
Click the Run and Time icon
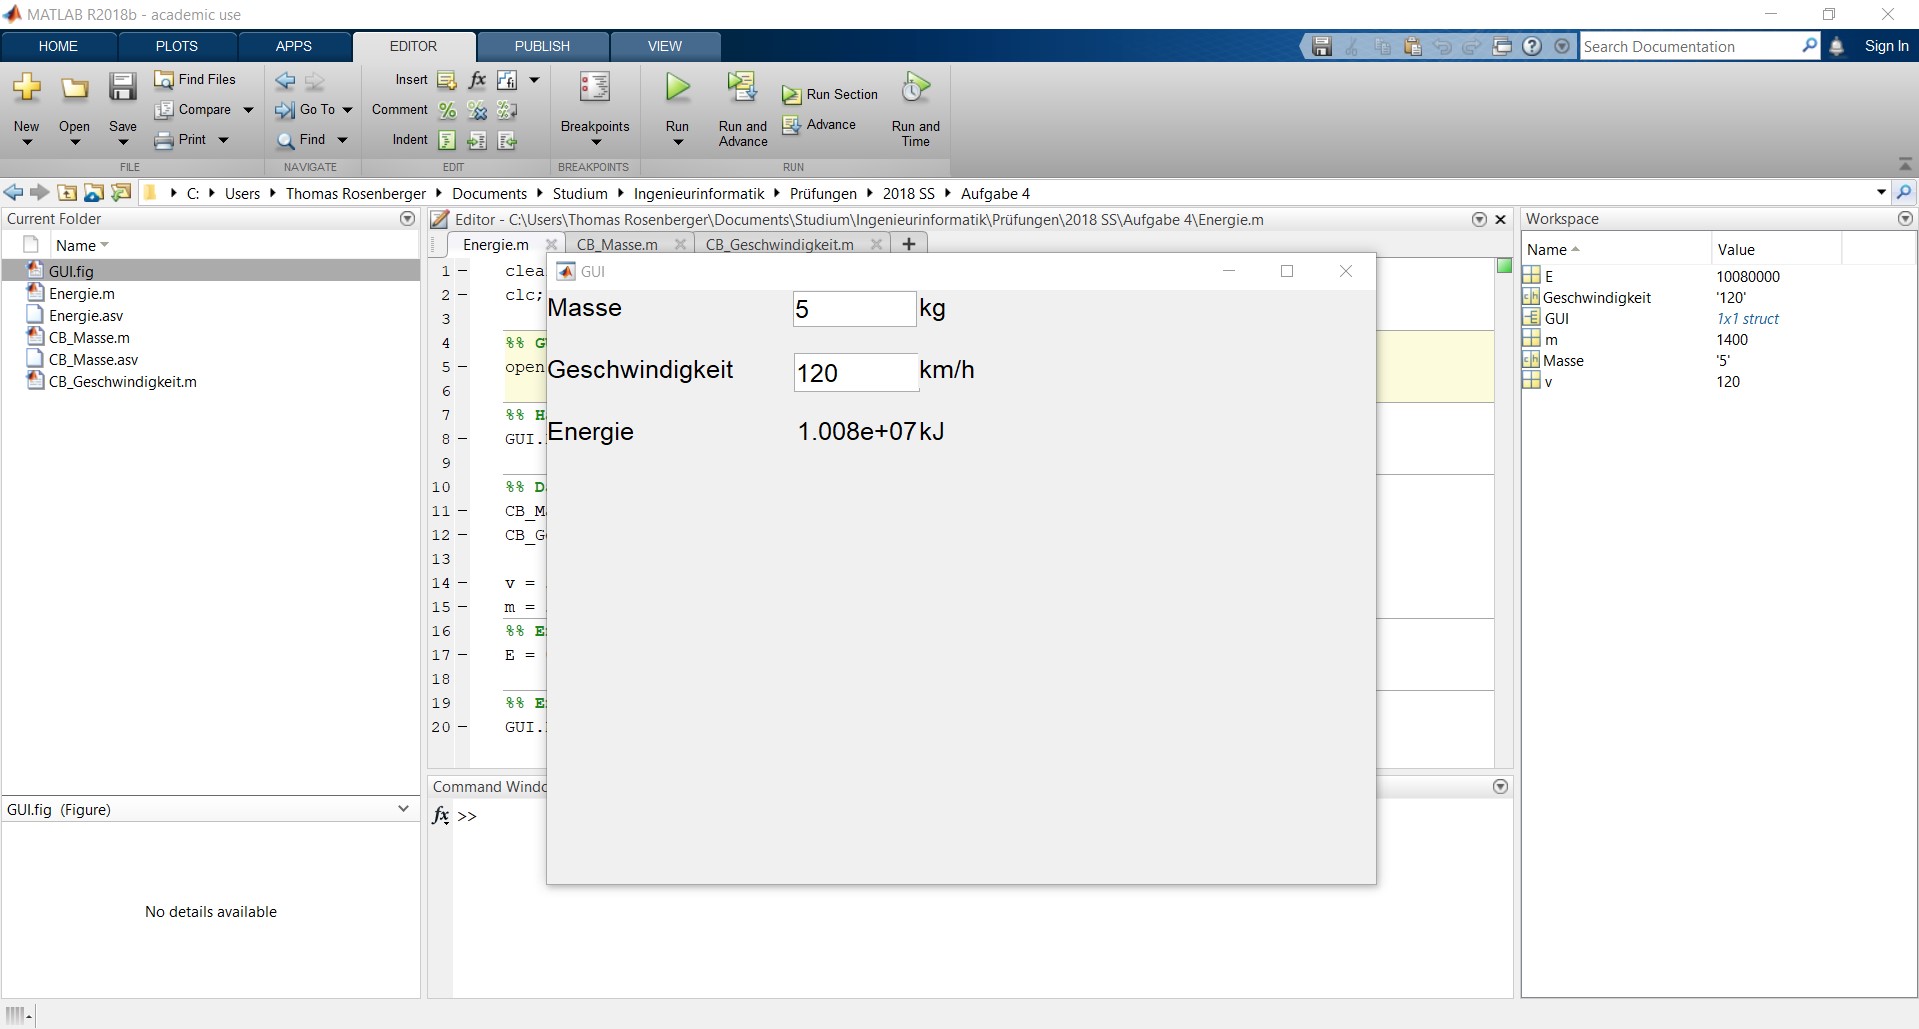coord(915,89)
